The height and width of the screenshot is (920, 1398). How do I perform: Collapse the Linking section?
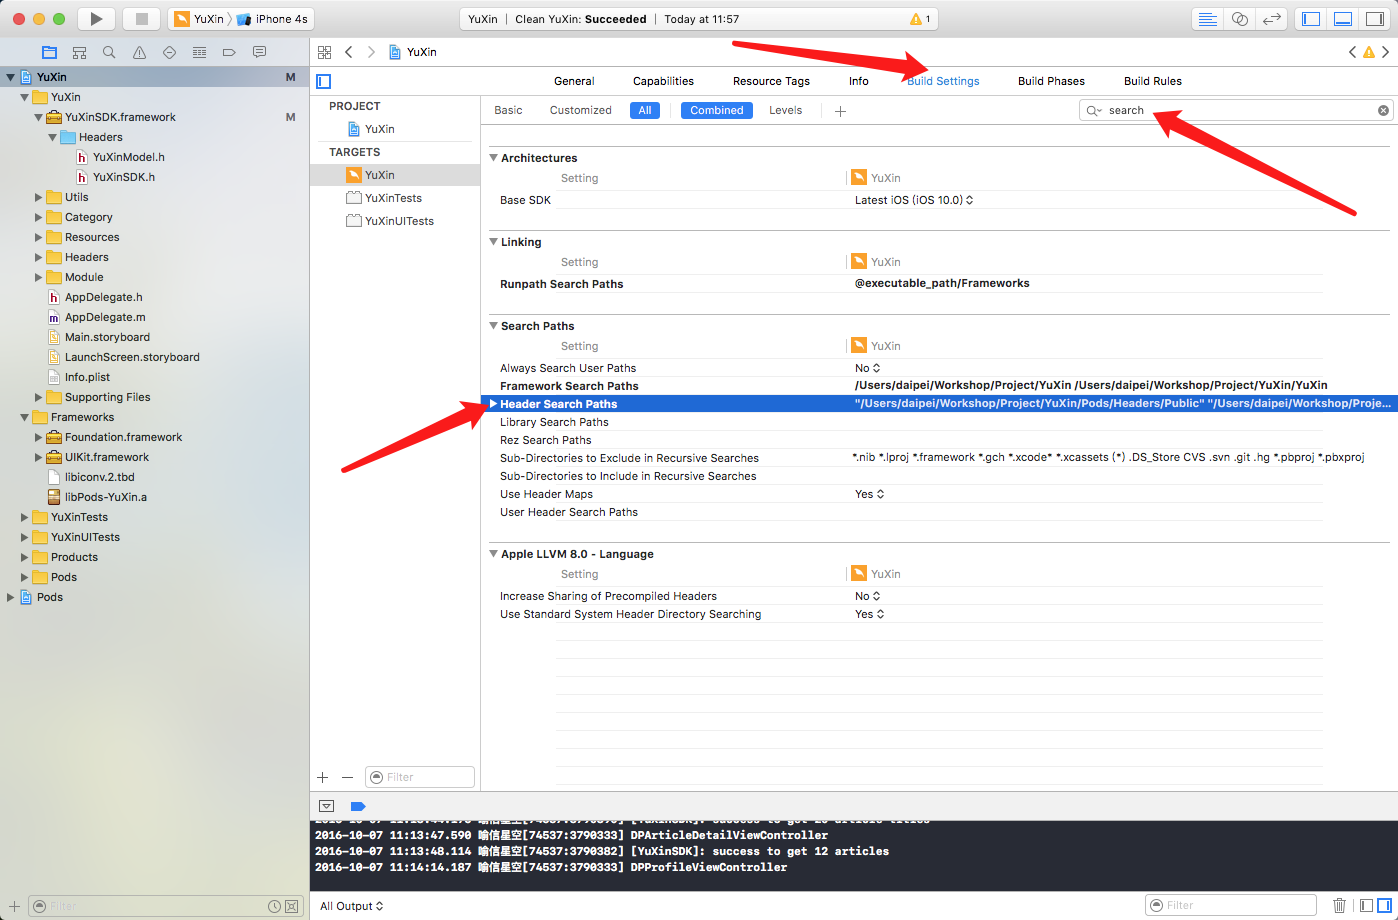click(493, 242)
